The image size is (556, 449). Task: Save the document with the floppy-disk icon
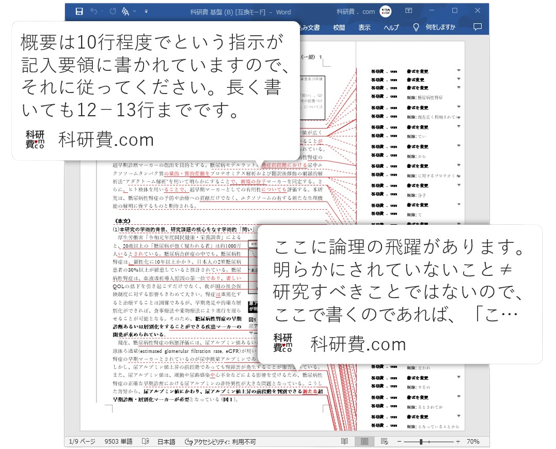pyautogui.click(x=79, y=12)
